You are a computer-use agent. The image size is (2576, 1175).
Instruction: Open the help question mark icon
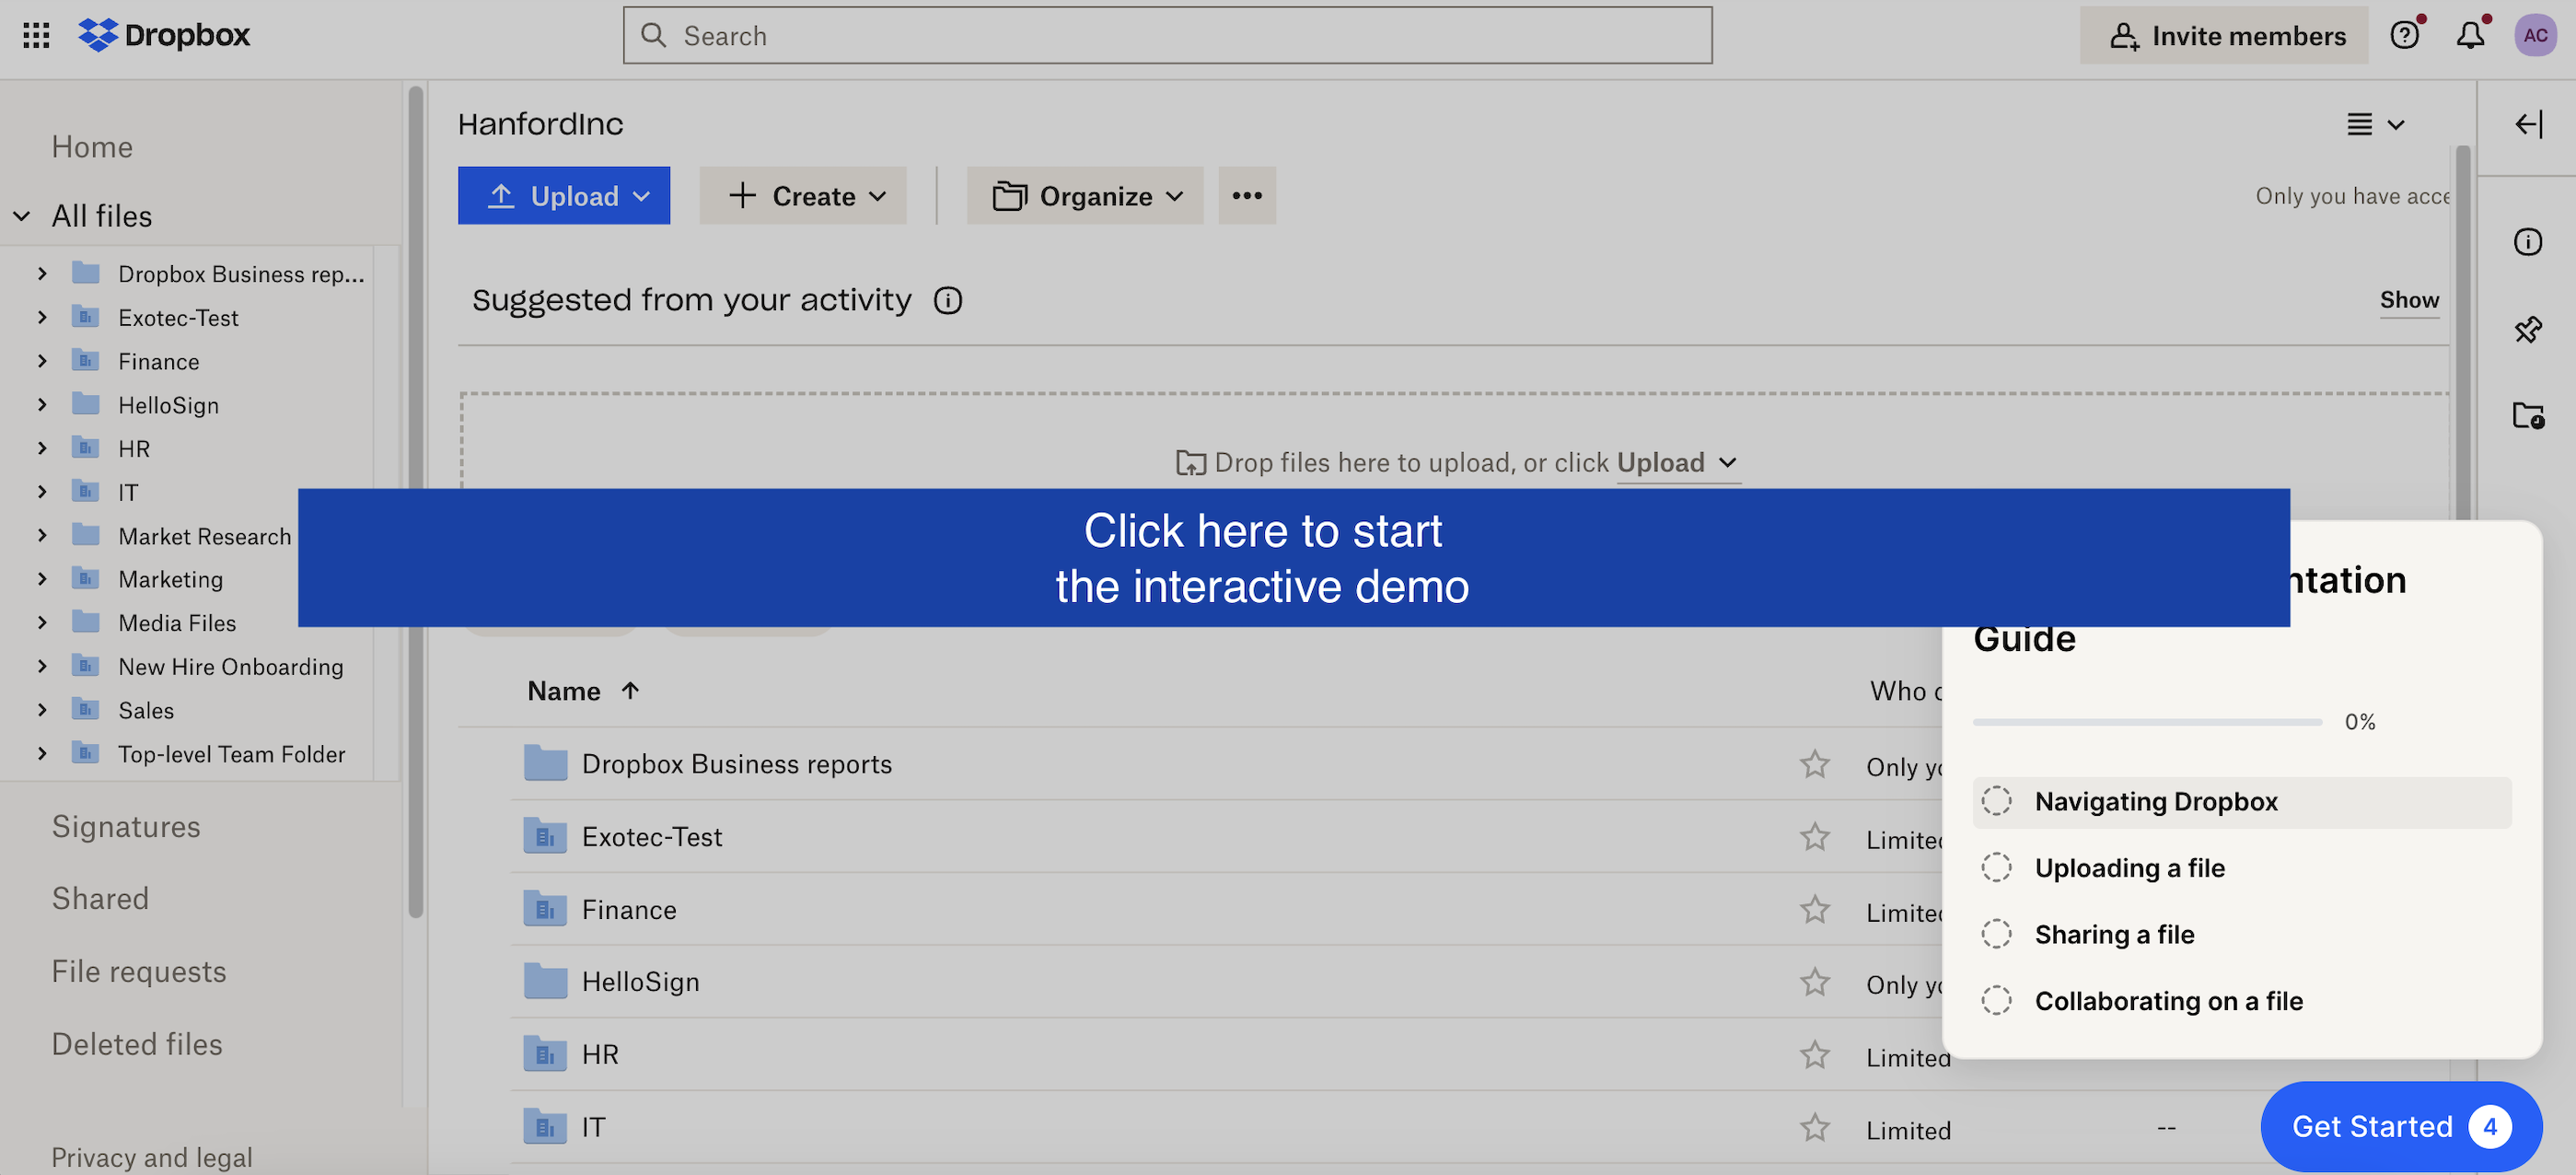pos(2405,36)
